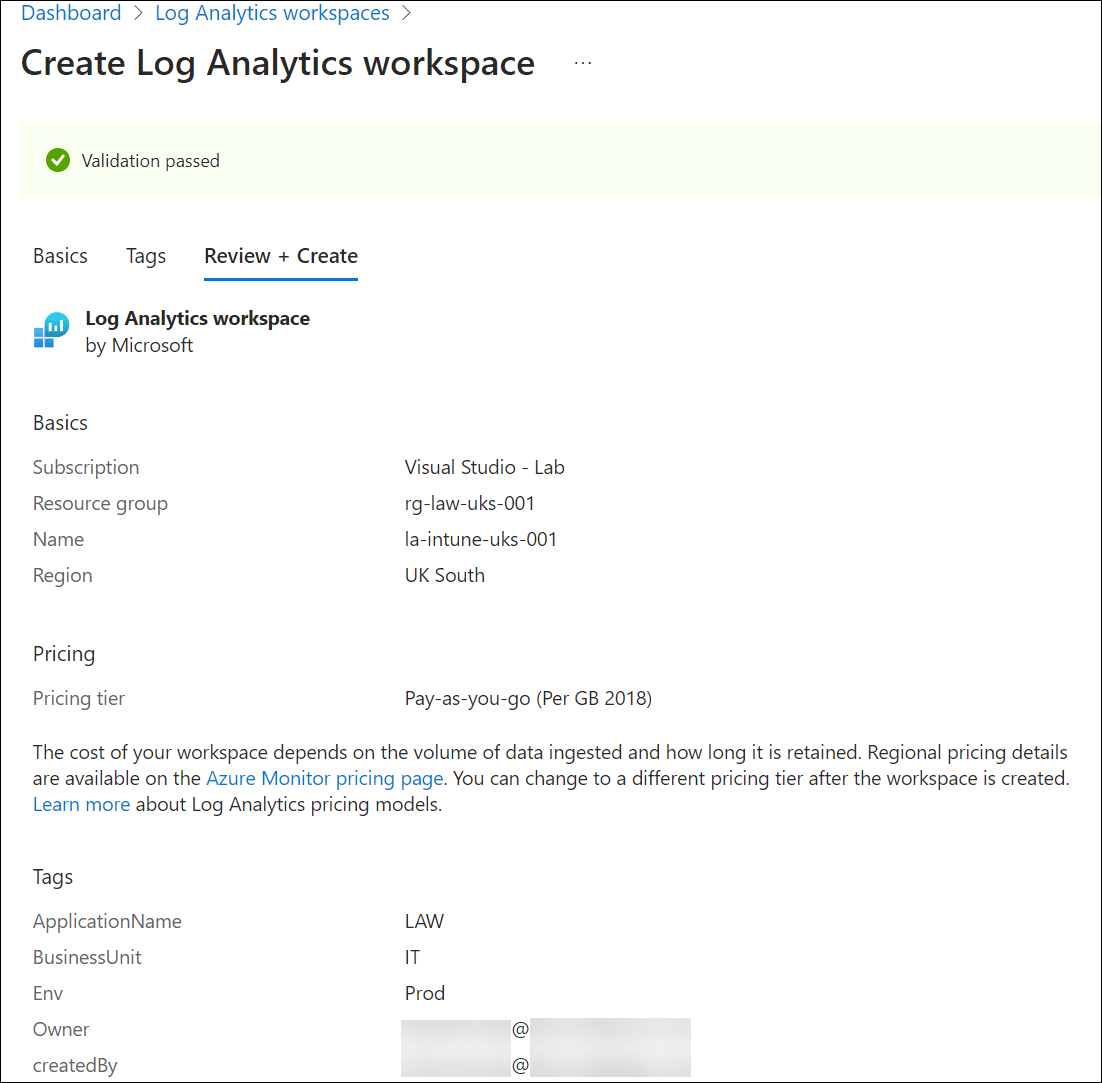1102x1083 pixels.
Task: Click the Log Analytics workspace icon
Action: 51,330
